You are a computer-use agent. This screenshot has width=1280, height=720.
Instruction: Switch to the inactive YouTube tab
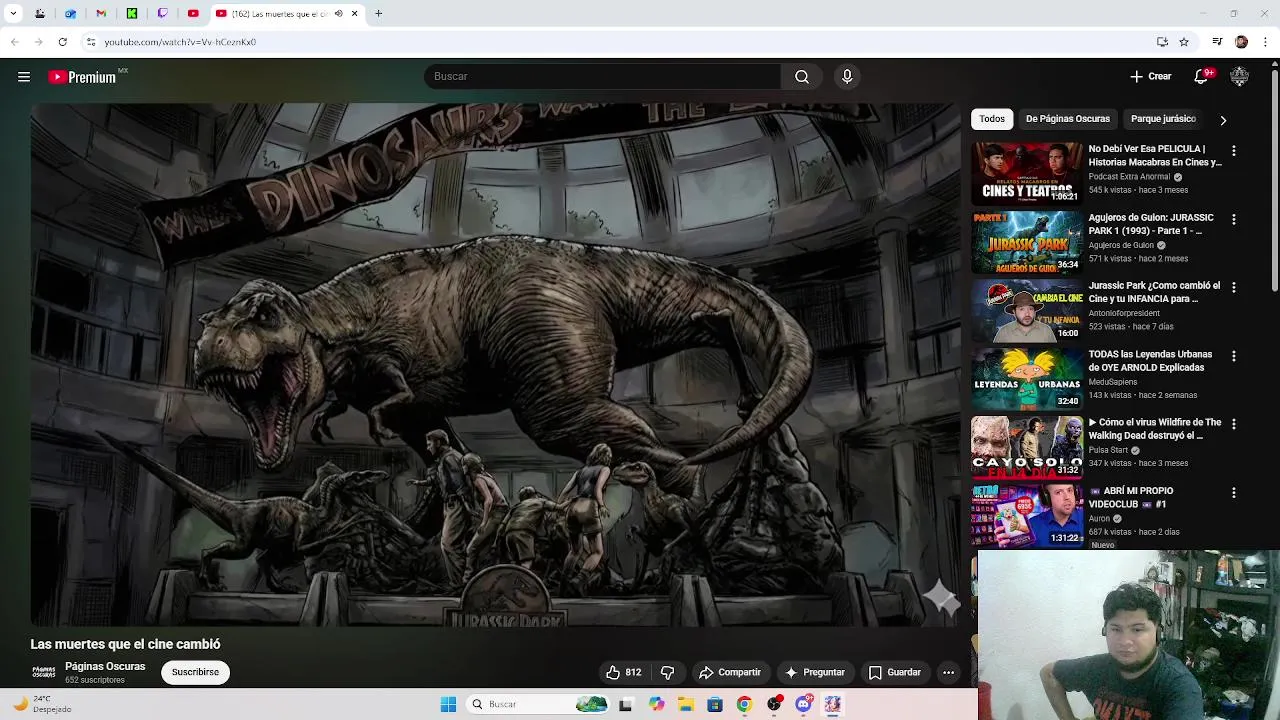193,14
